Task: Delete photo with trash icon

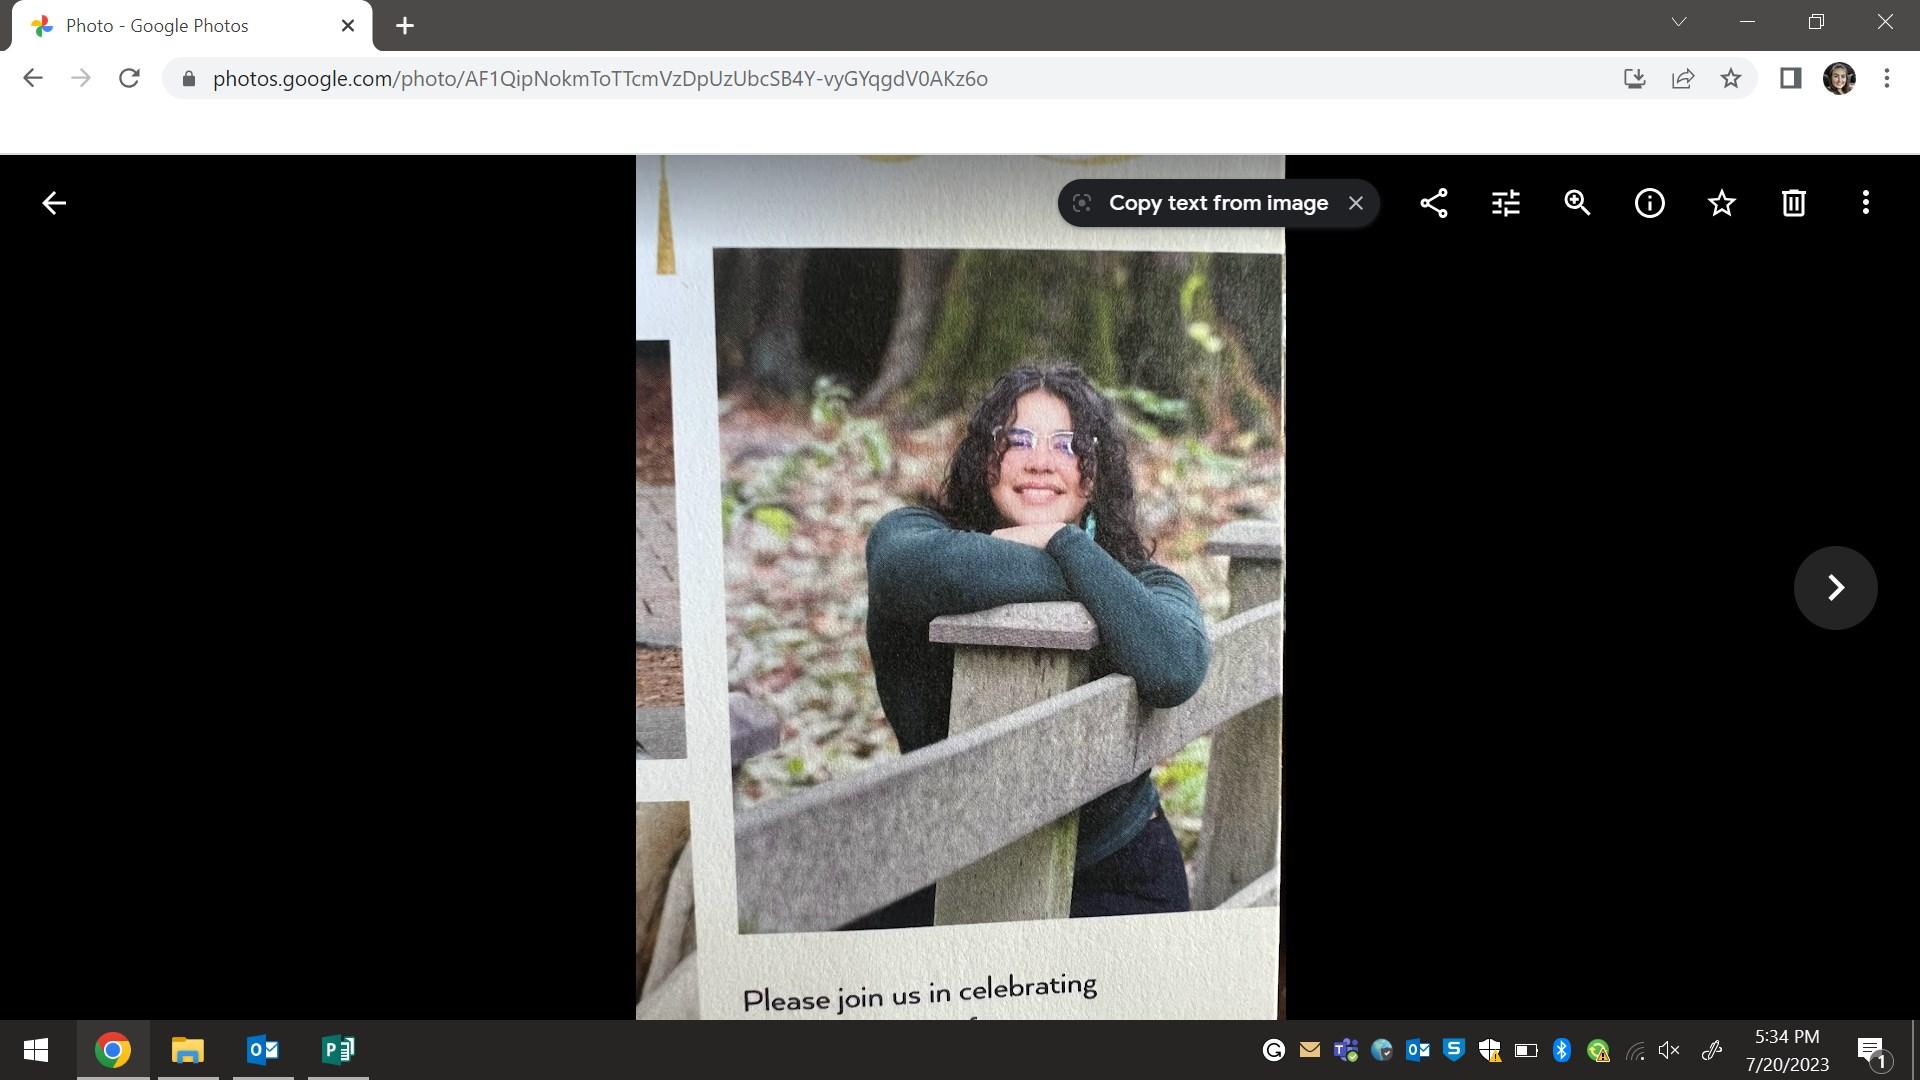Action: point(1793,203)
